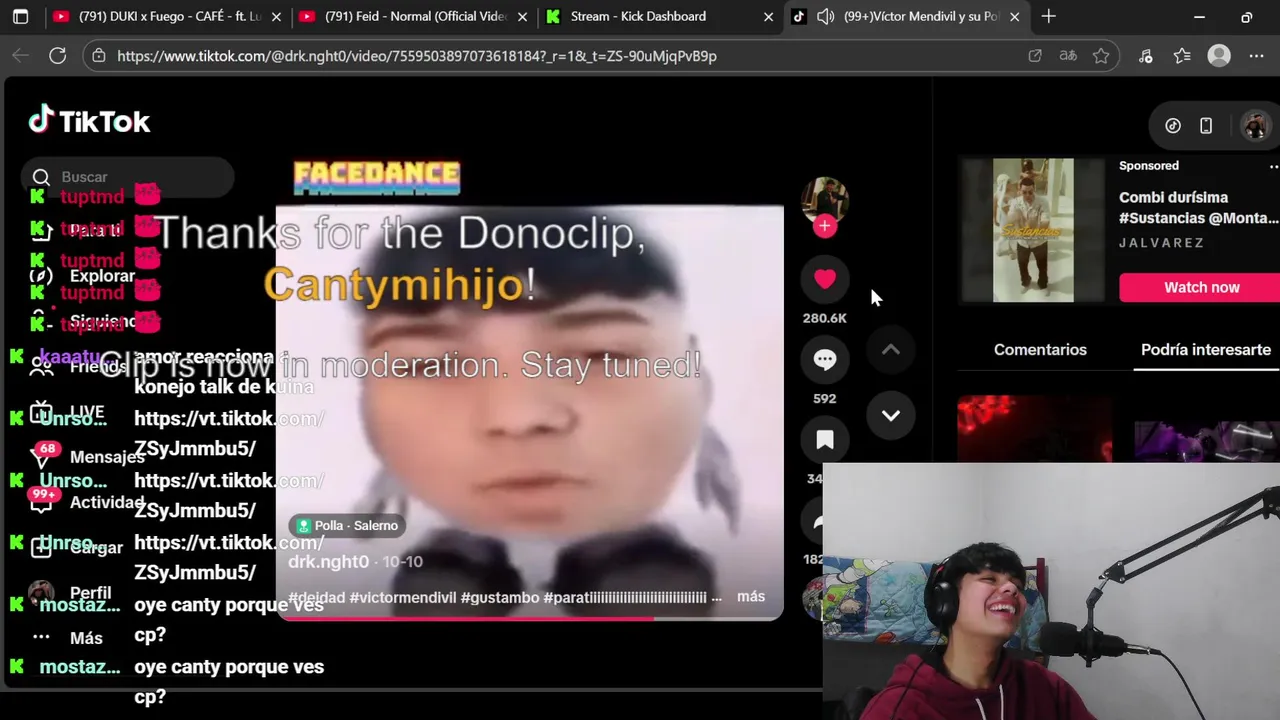Open browser favorites list icon
Viewport: 1280px width, 720px height.
pyautogui.click(x=1182, y=56)
